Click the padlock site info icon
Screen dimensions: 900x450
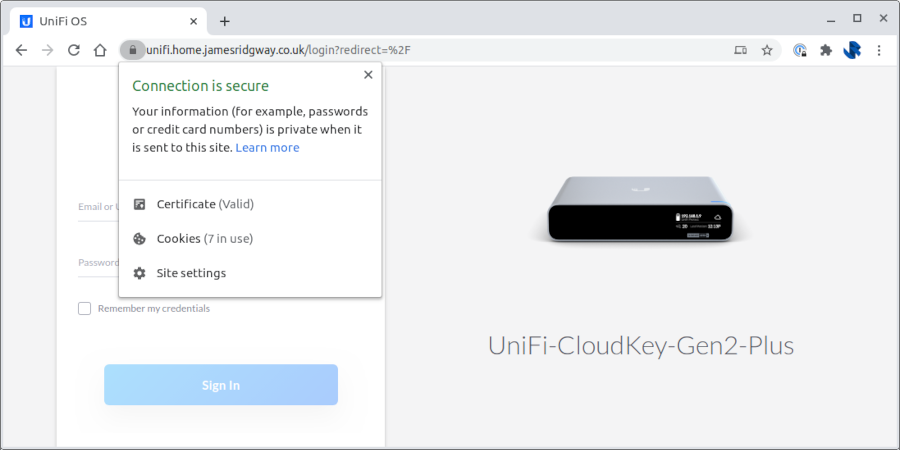point(132,50)
